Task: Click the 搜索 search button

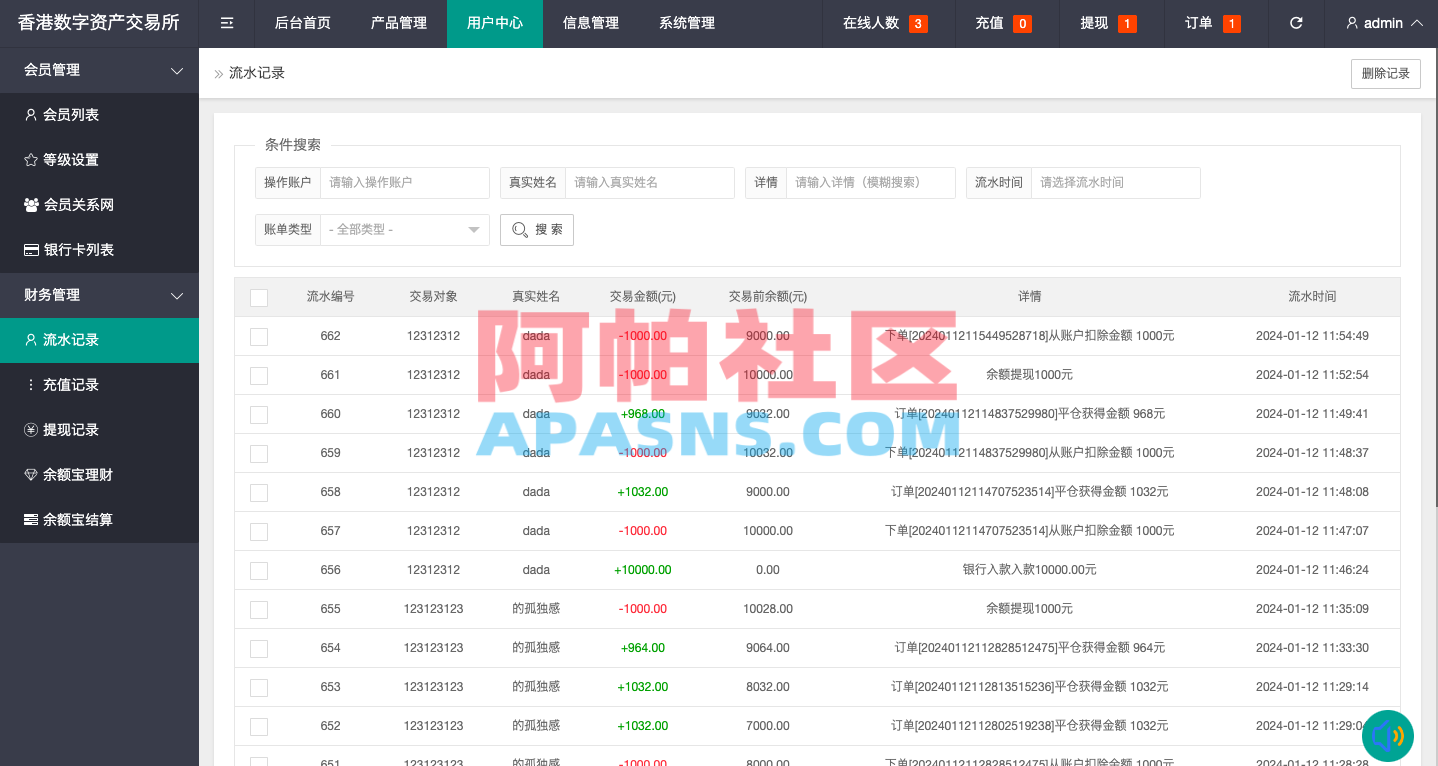Action: pyautogui.click(x=537, y=229)
